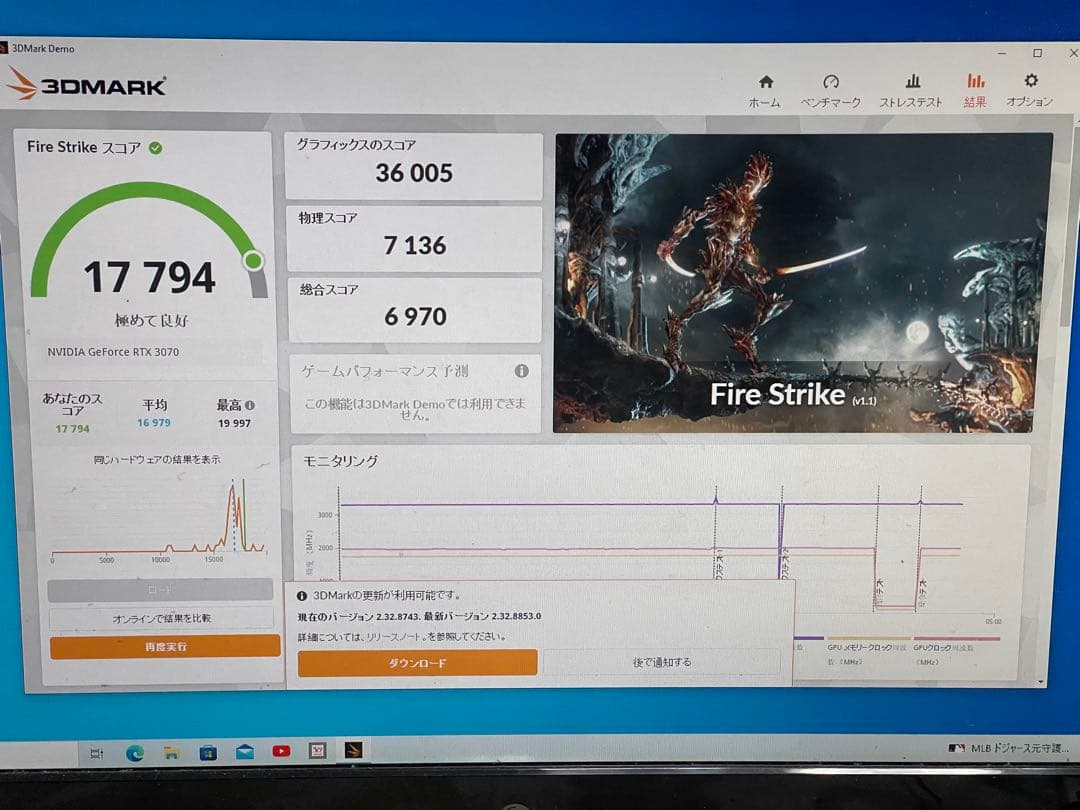Open オプション settings gear tab

[1030, 92]
